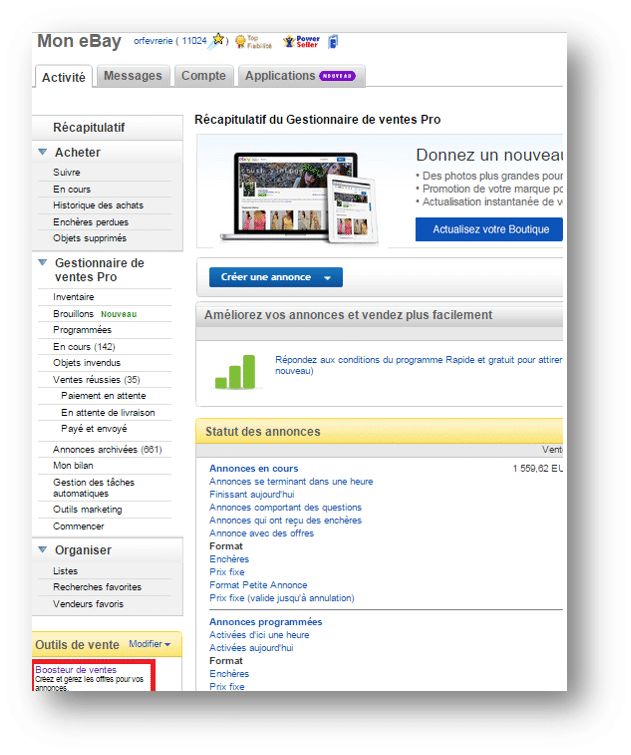Click the Top Fiabilité badge icon
This screenshot has height=755, width=631.
[253, 42]
